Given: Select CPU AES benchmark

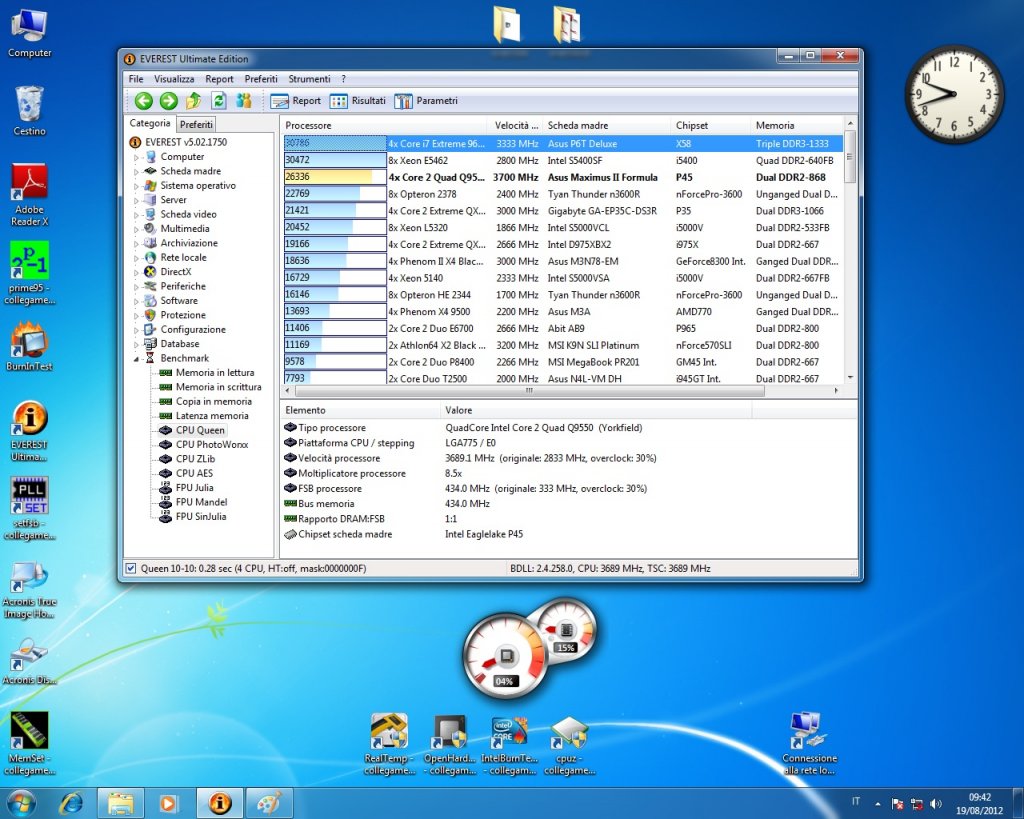Looking at the screenshot, I should coord(195,473).
